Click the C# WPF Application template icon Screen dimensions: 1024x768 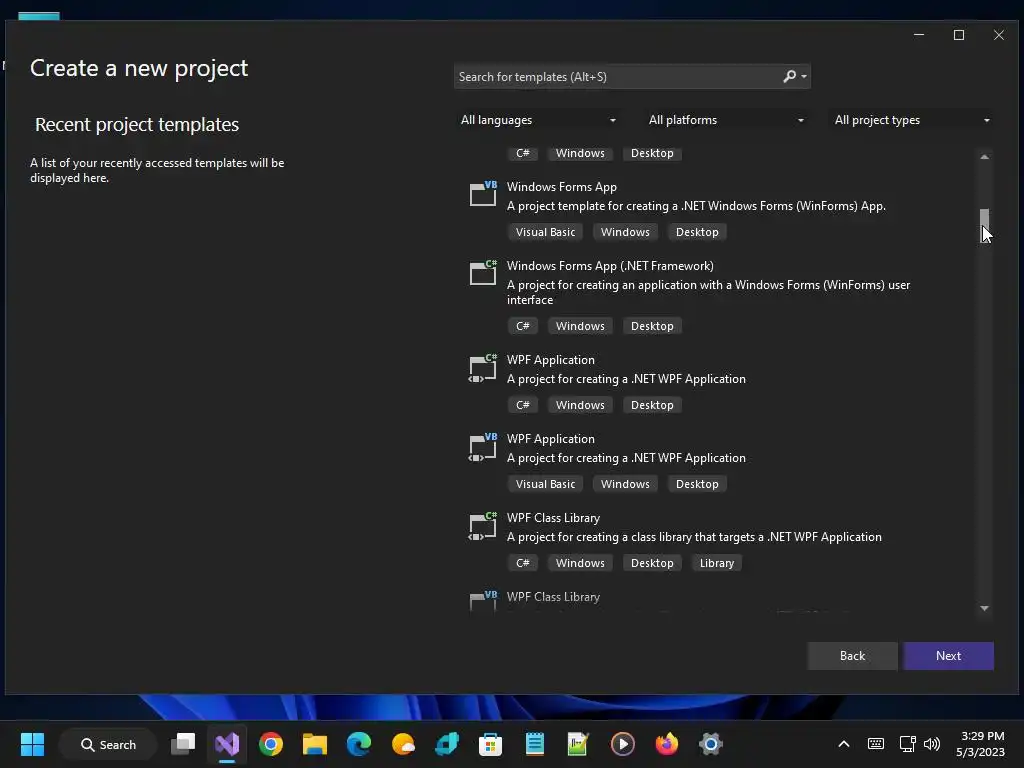click(x=483, y=368)
